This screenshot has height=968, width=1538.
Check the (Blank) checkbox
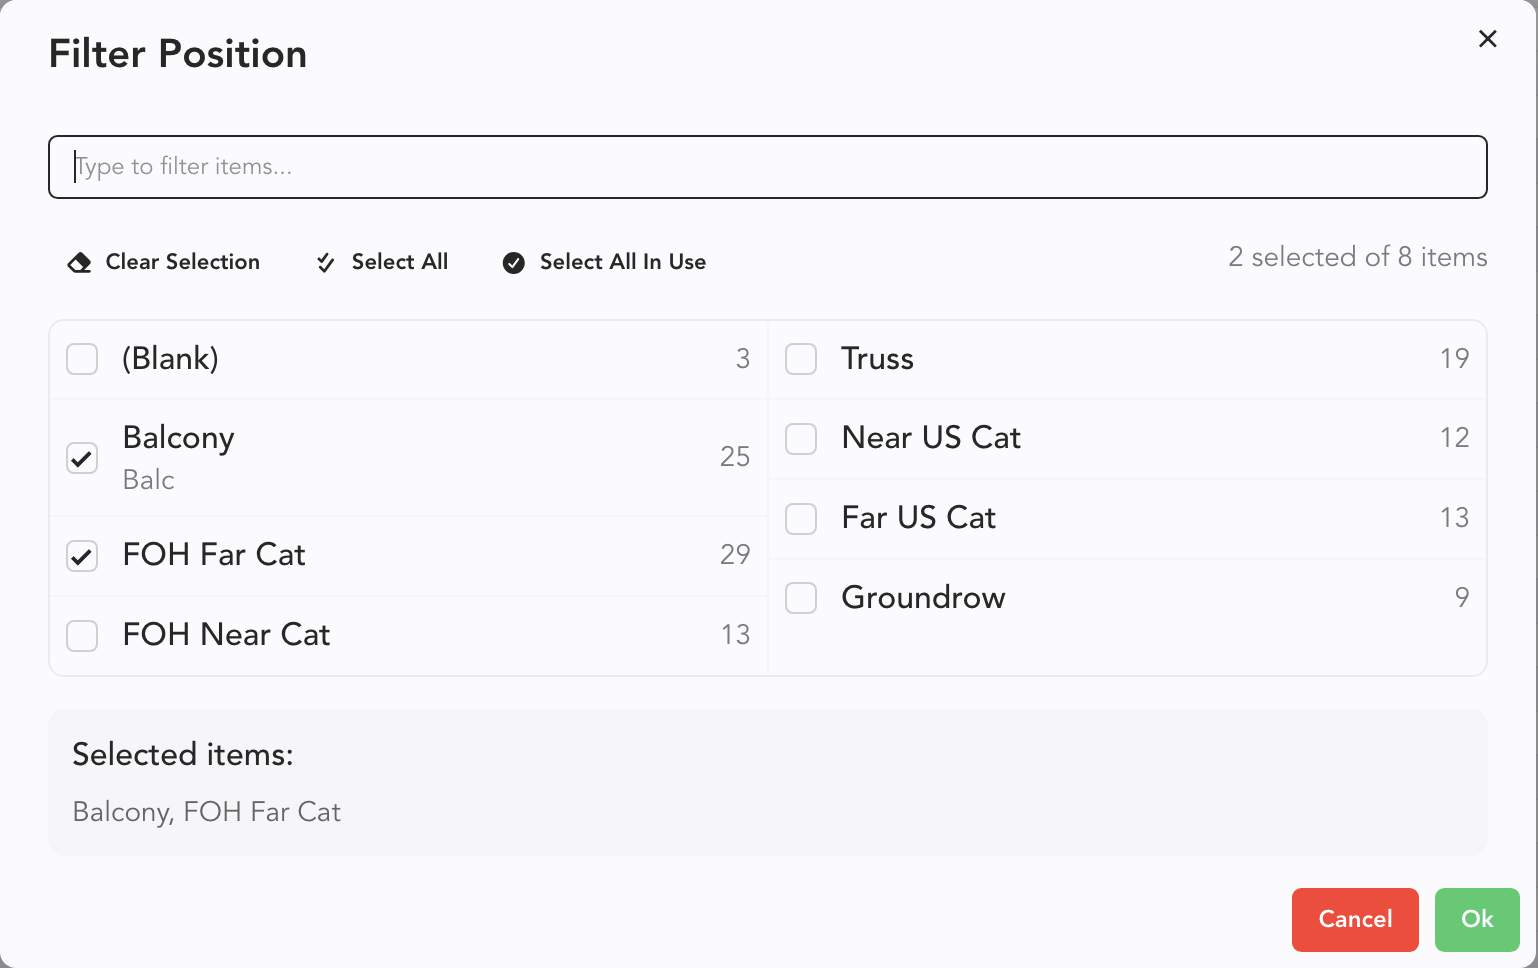coord(82,359)
